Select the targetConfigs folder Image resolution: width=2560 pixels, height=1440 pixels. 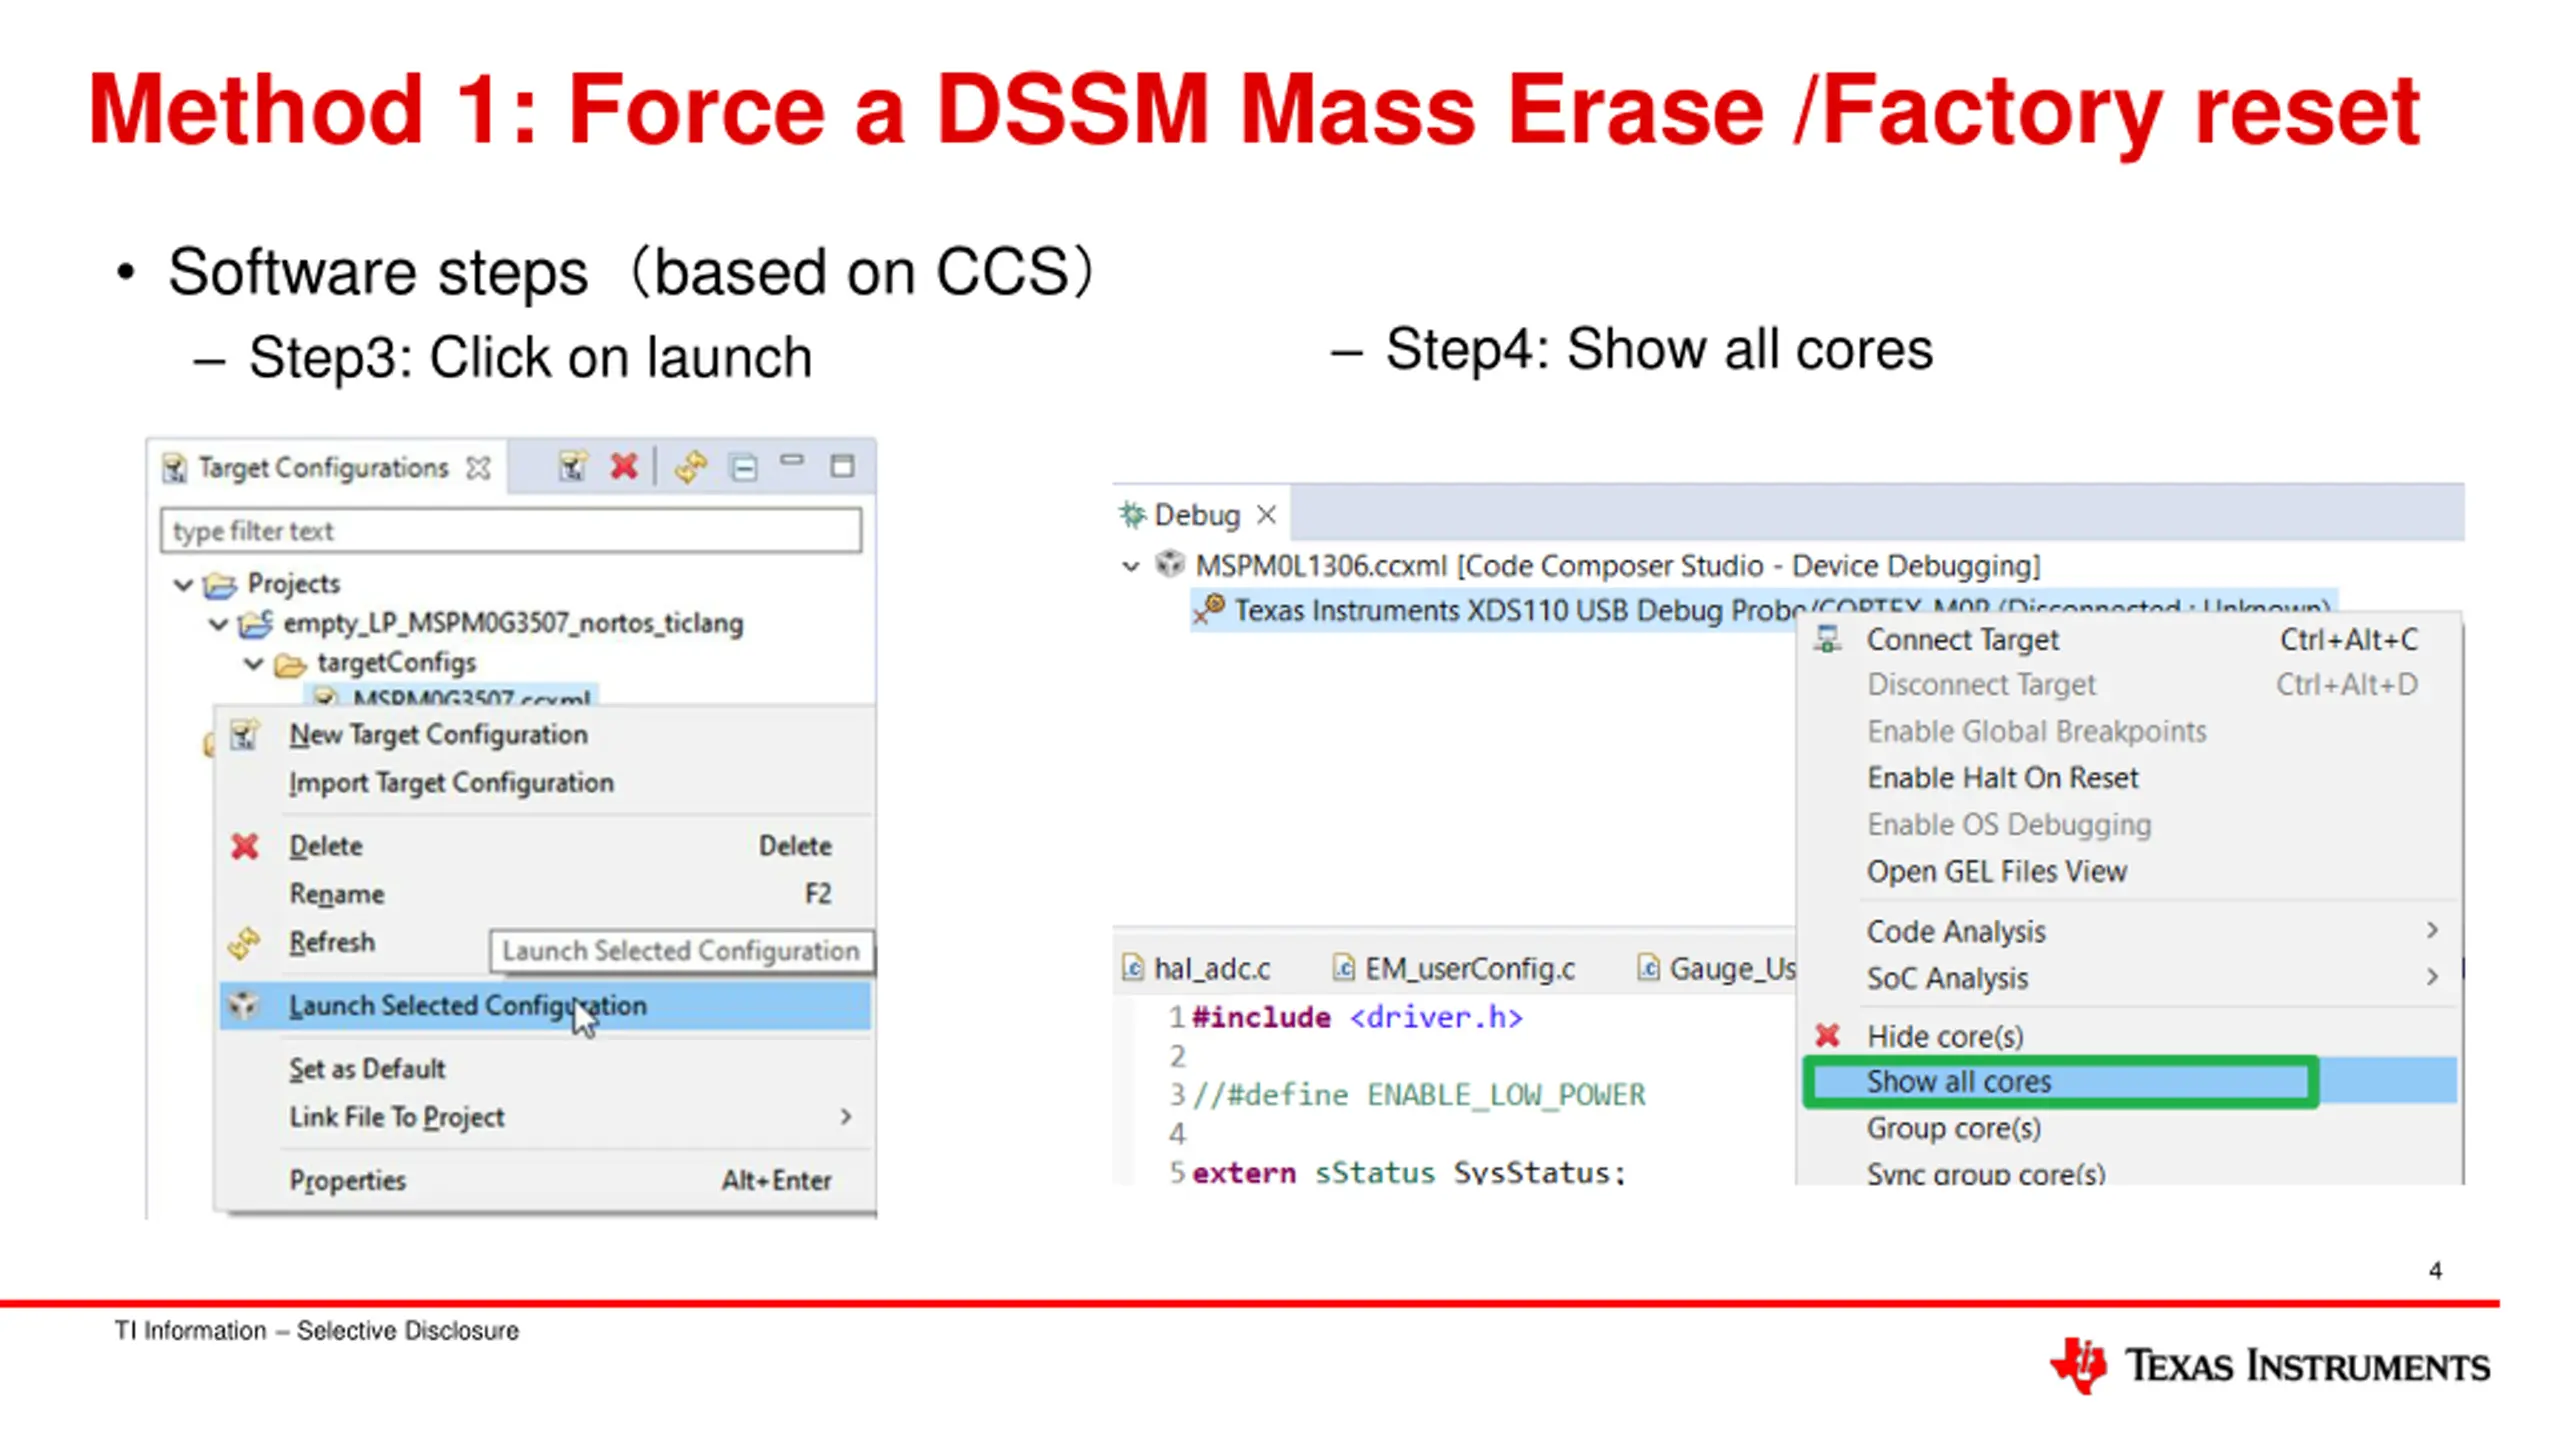pyautogui.click(x=397, y=662)
